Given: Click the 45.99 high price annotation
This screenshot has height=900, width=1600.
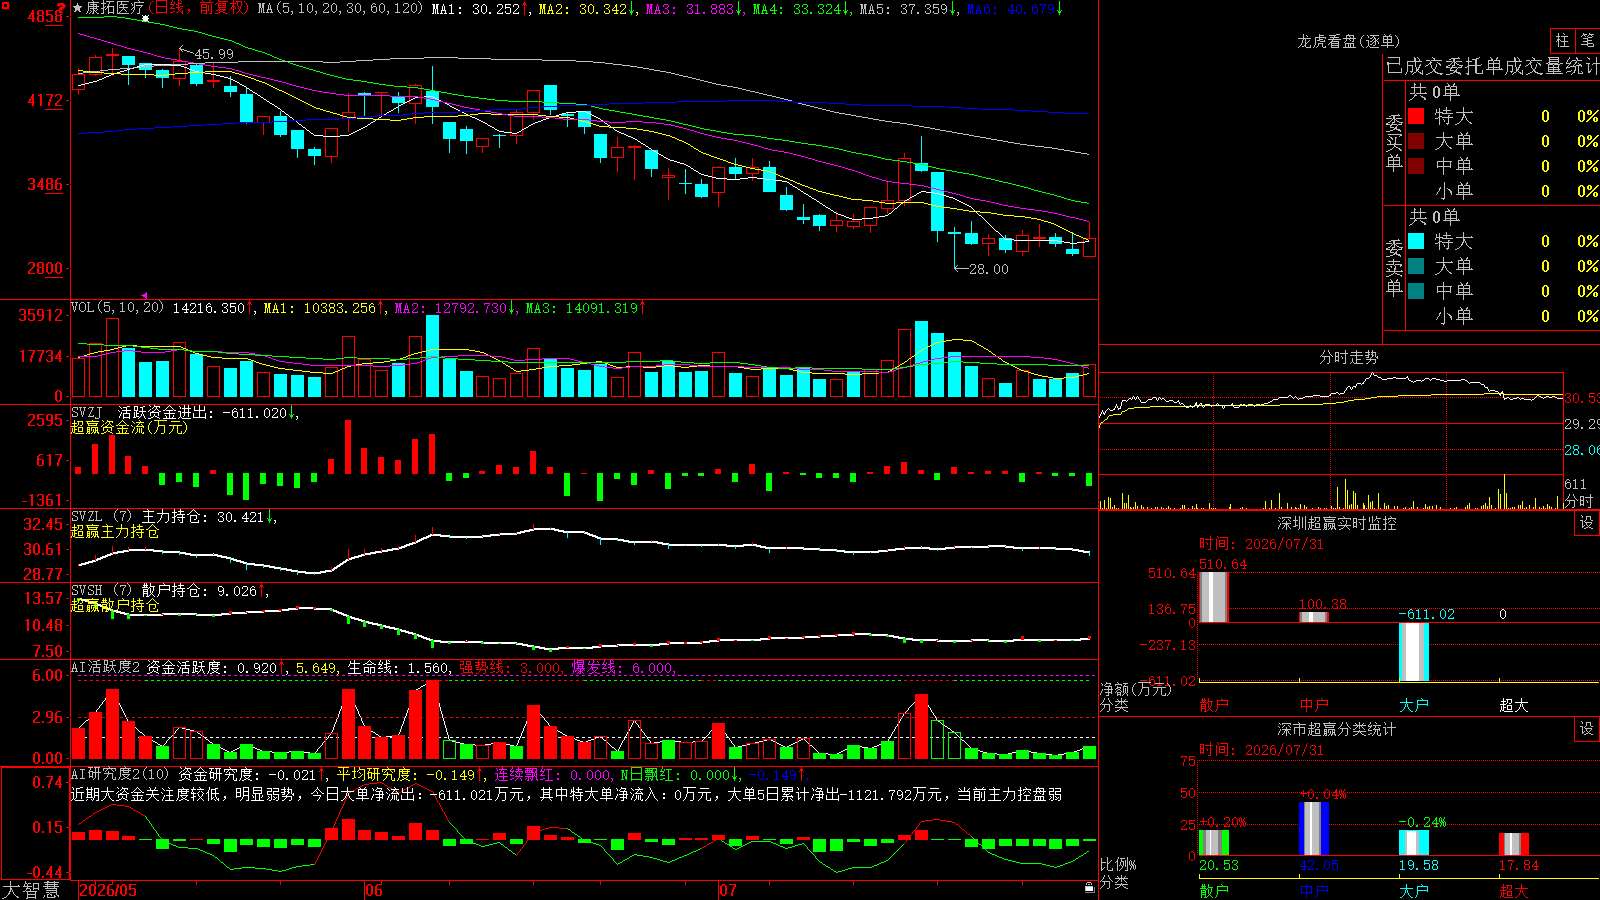Looking at the screenshot, I should [213, 54].
